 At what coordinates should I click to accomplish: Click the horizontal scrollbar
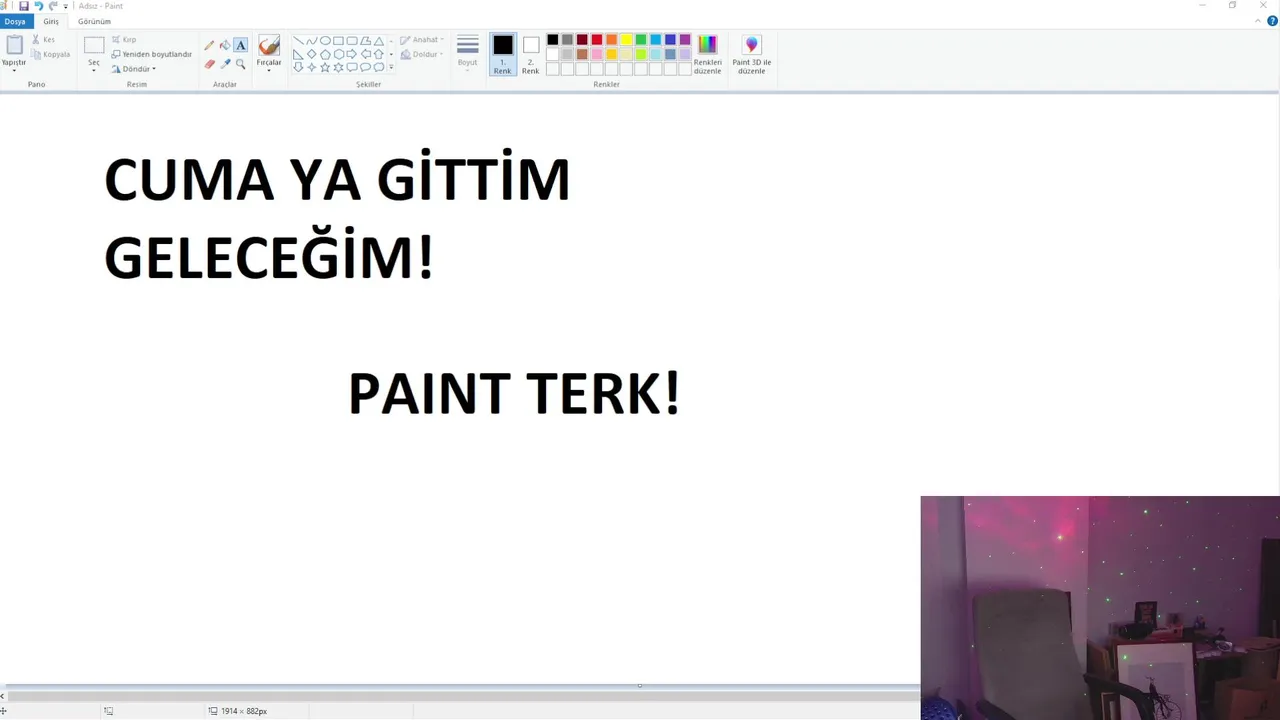(462, 696)
